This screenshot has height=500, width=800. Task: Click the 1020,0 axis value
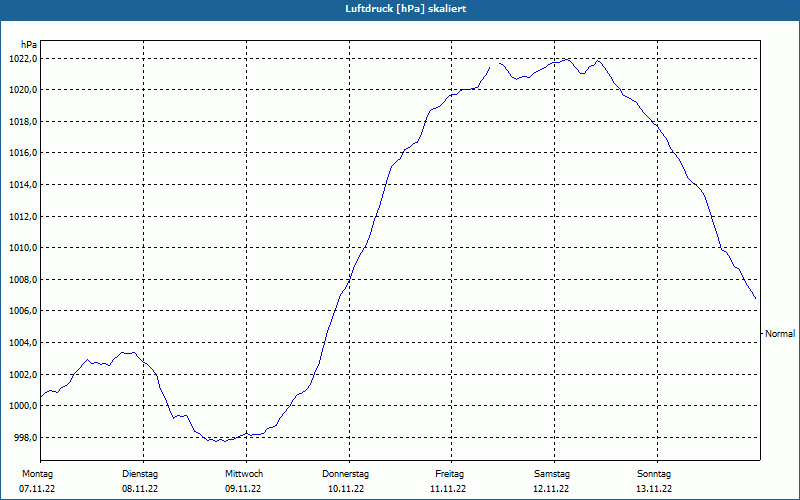tap(23, 90)
